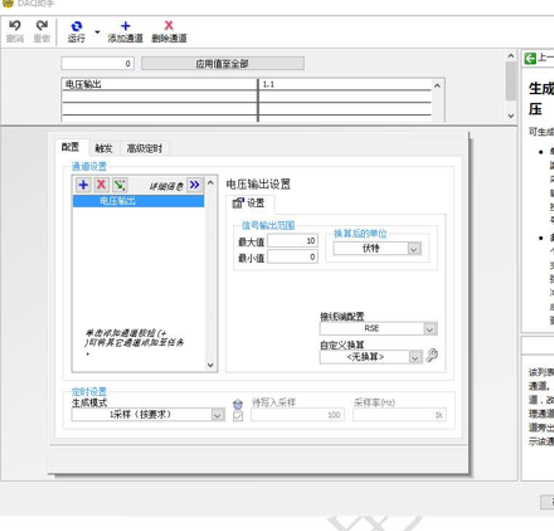Click the 采样率(Hz) field showing 1k
This screenshot has height=531, width=554.
tap(400, 415)
